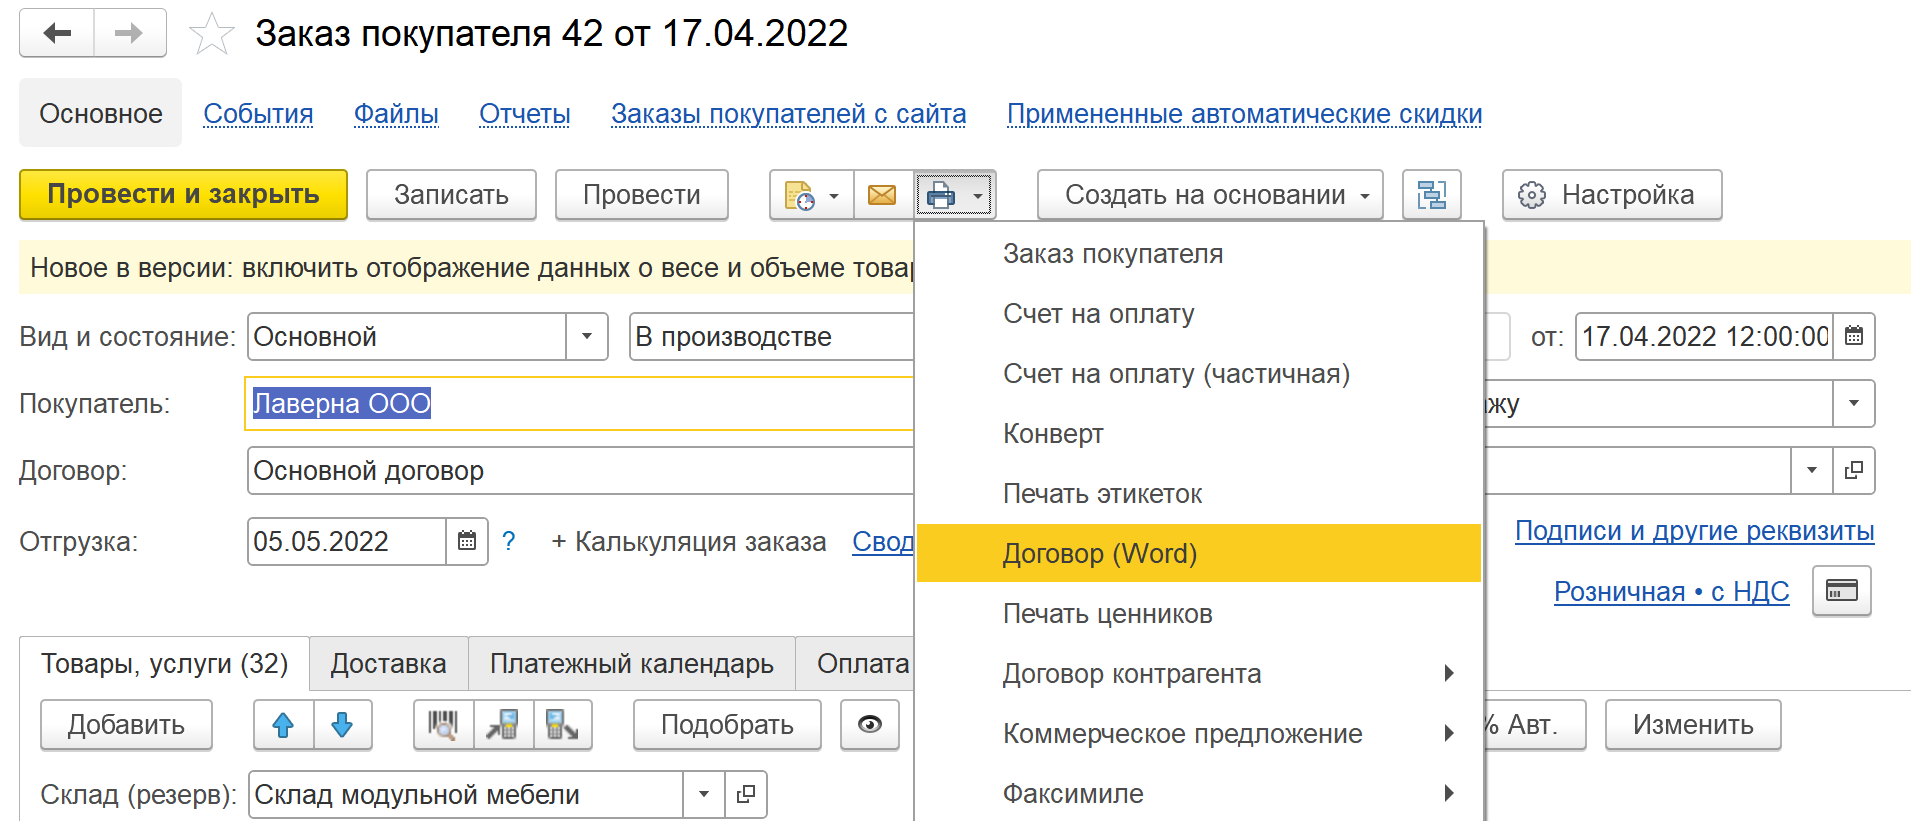Choose Конверт from the print menu
This screenshot has width=1911, height=821.
1199,434
